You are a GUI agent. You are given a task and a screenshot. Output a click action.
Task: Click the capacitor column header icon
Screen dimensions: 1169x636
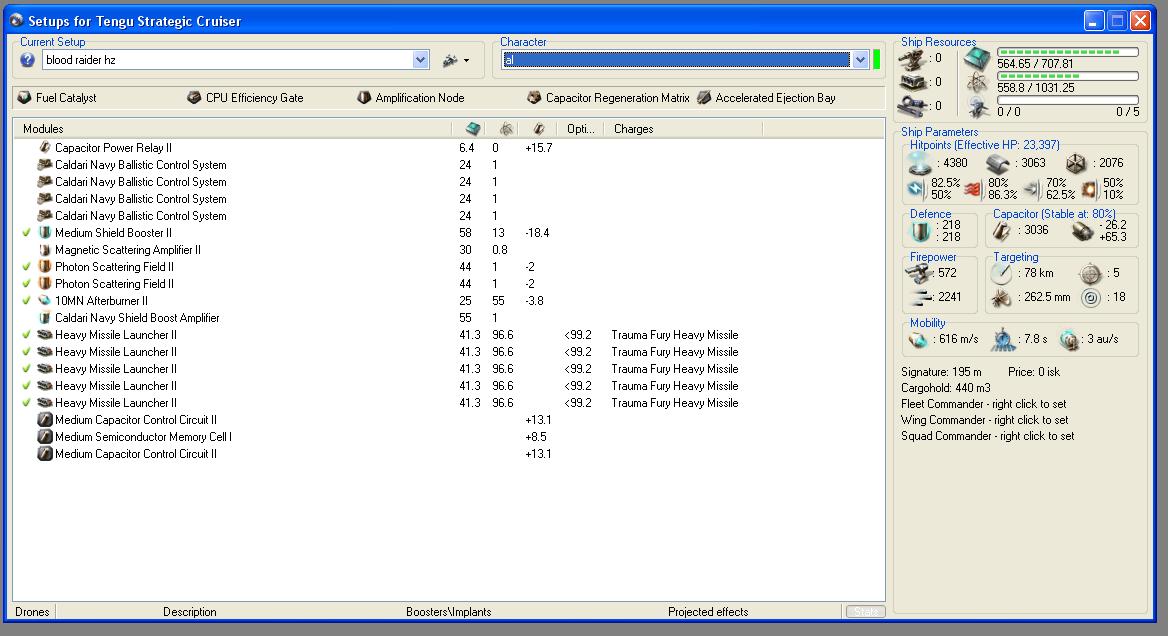coord(539,129)
